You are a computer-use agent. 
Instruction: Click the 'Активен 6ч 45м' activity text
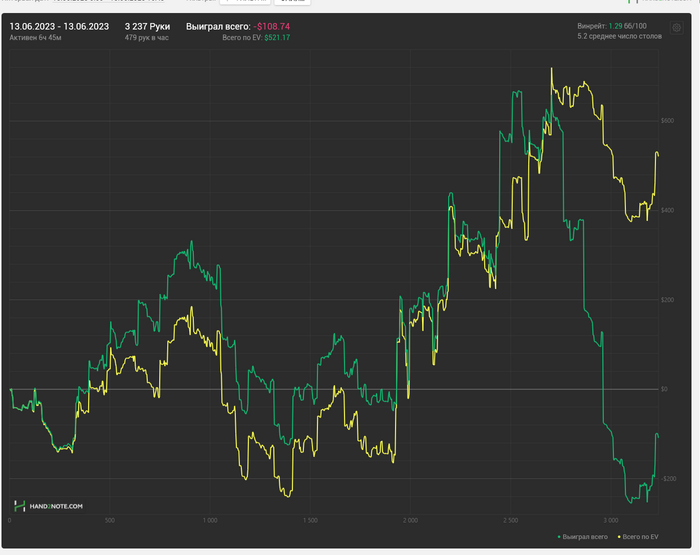pos(35,38)
